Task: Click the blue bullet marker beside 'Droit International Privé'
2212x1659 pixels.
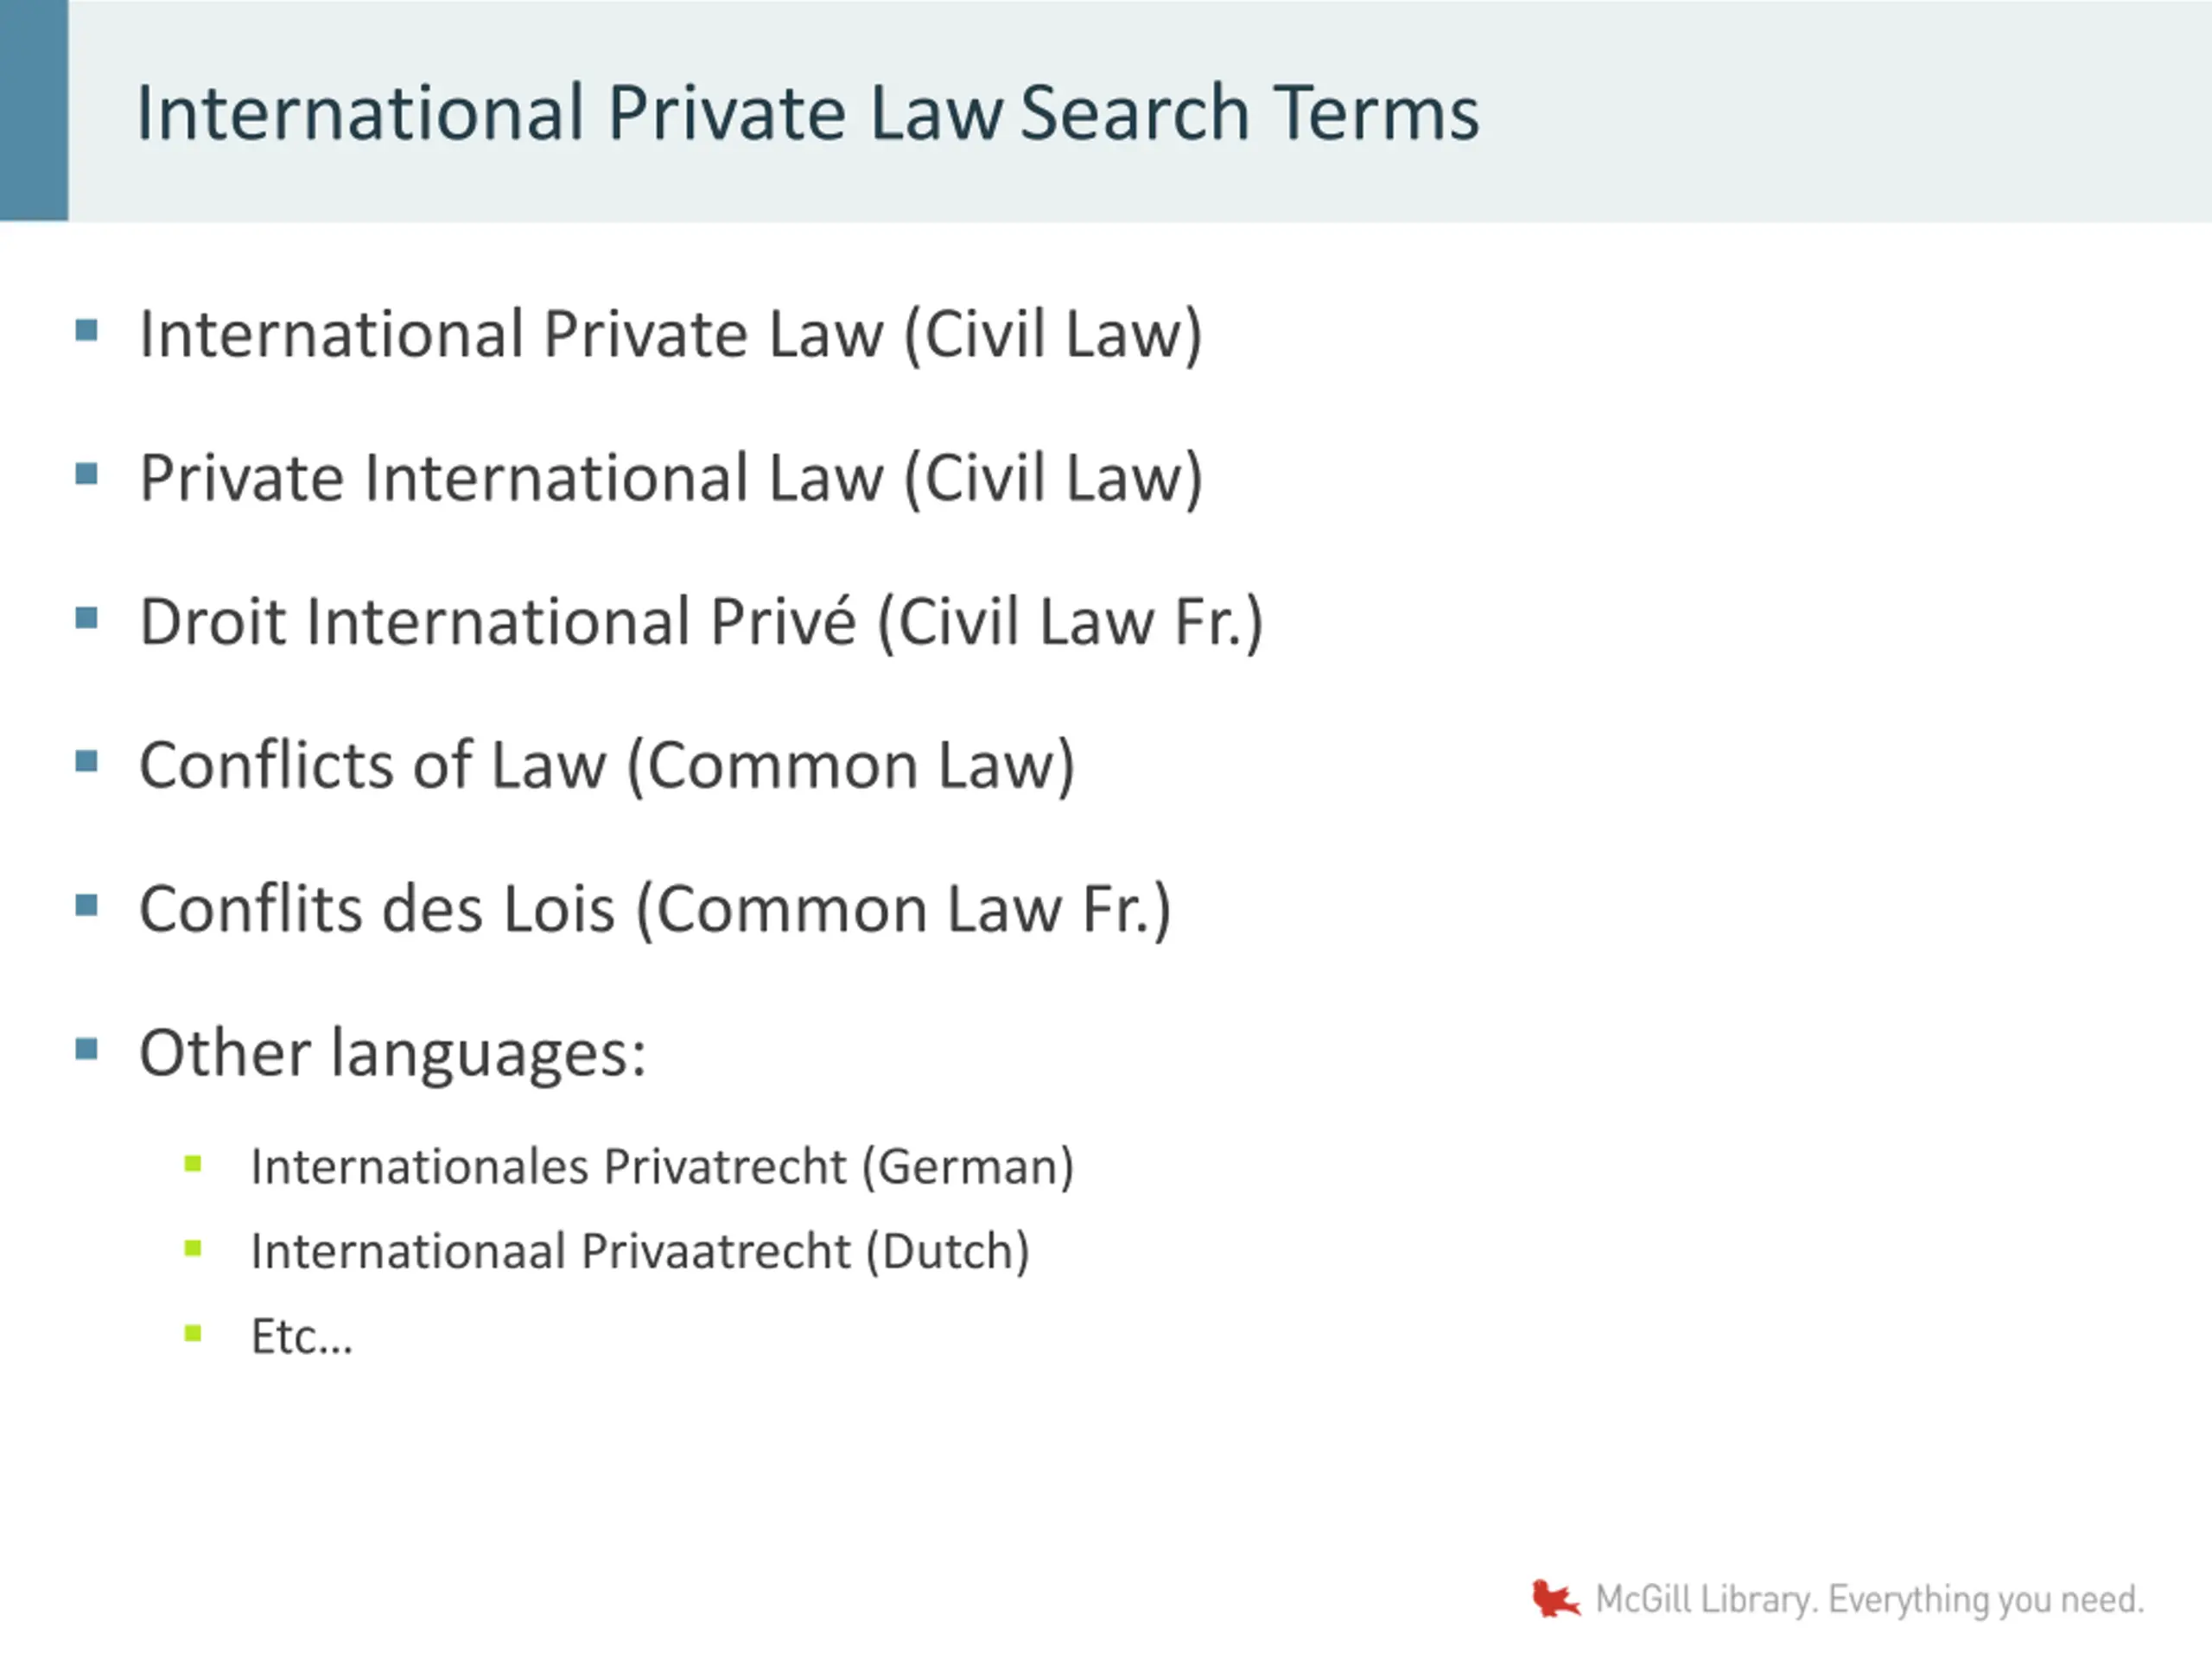Action: tap(87, 618)
